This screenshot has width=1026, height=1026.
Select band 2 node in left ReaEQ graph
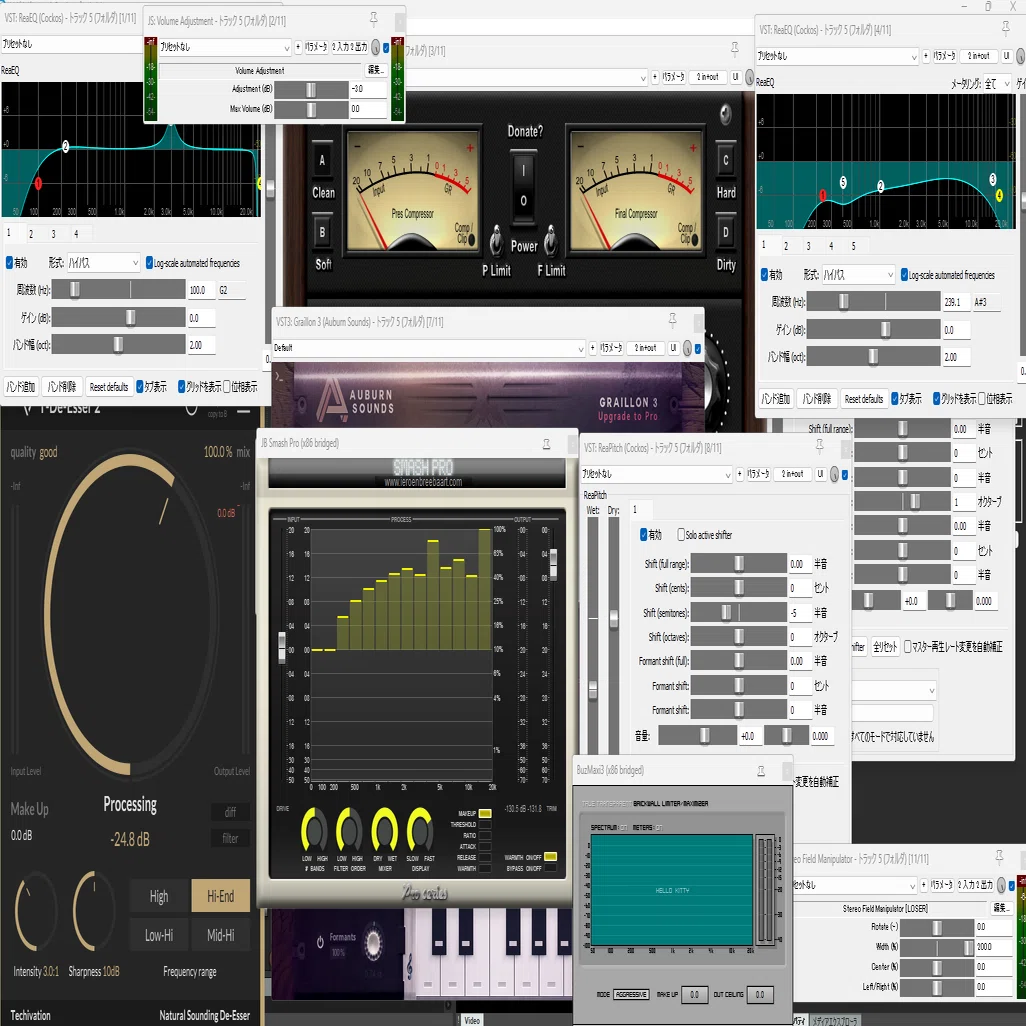pos(65,147)
